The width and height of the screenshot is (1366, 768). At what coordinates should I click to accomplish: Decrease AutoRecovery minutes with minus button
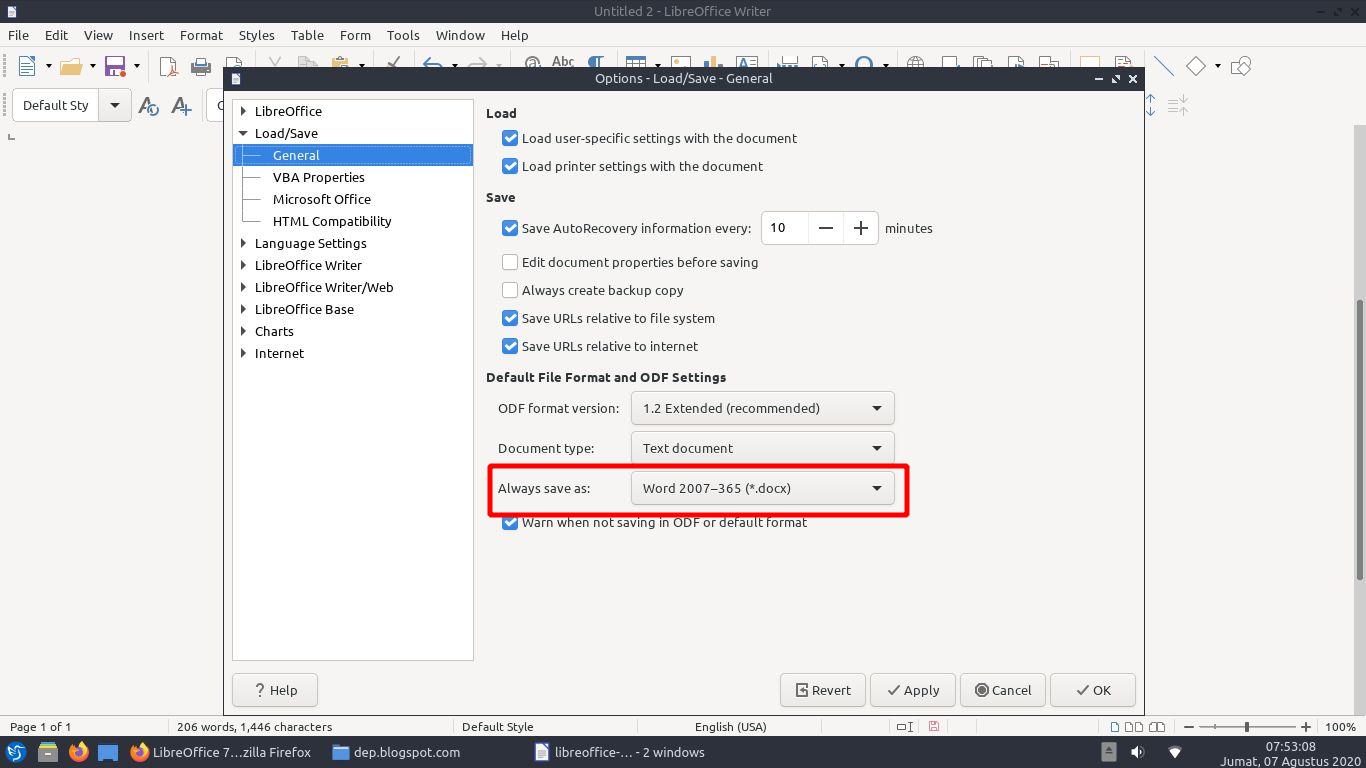pyautogui.click(x=825, y=228)
